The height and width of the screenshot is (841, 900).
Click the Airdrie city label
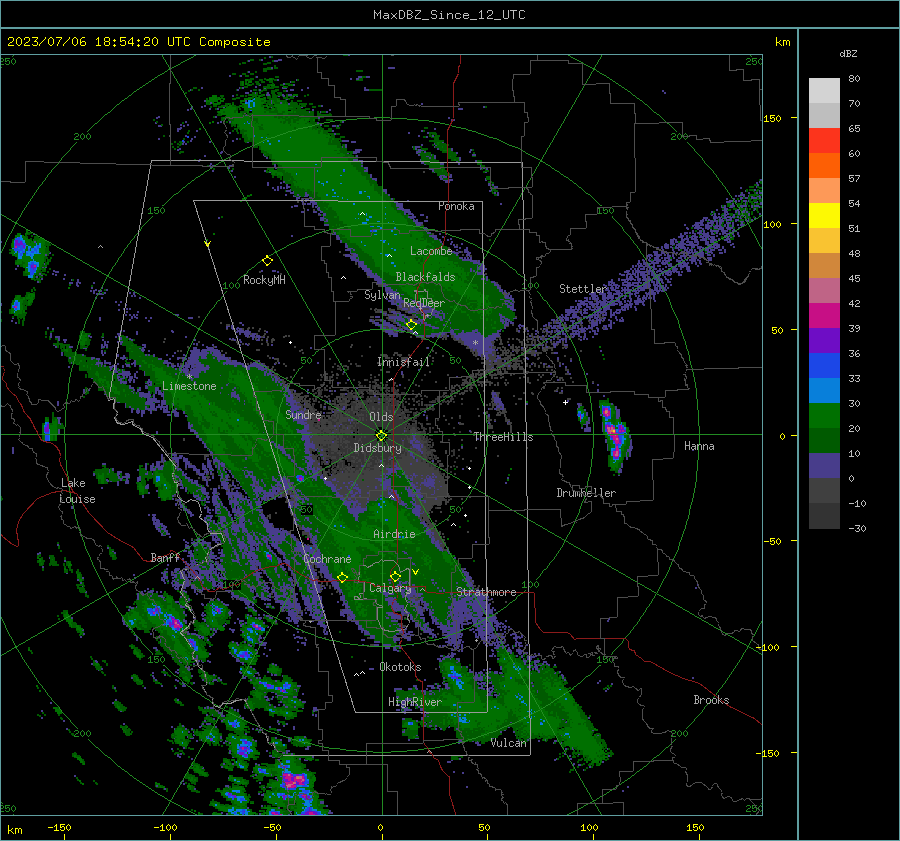pos(394,534)
